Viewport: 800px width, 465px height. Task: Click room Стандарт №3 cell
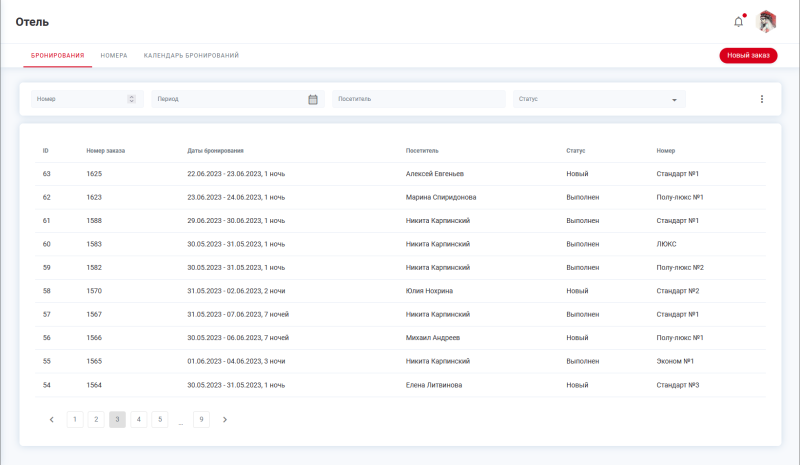coord(678,385)
